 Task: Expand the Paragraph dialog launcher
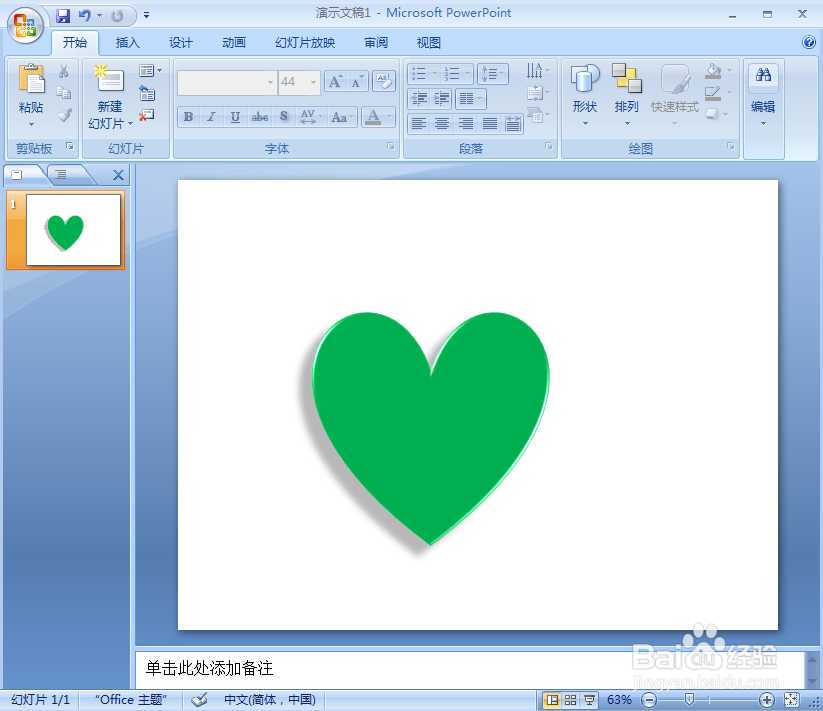point(548,146)
